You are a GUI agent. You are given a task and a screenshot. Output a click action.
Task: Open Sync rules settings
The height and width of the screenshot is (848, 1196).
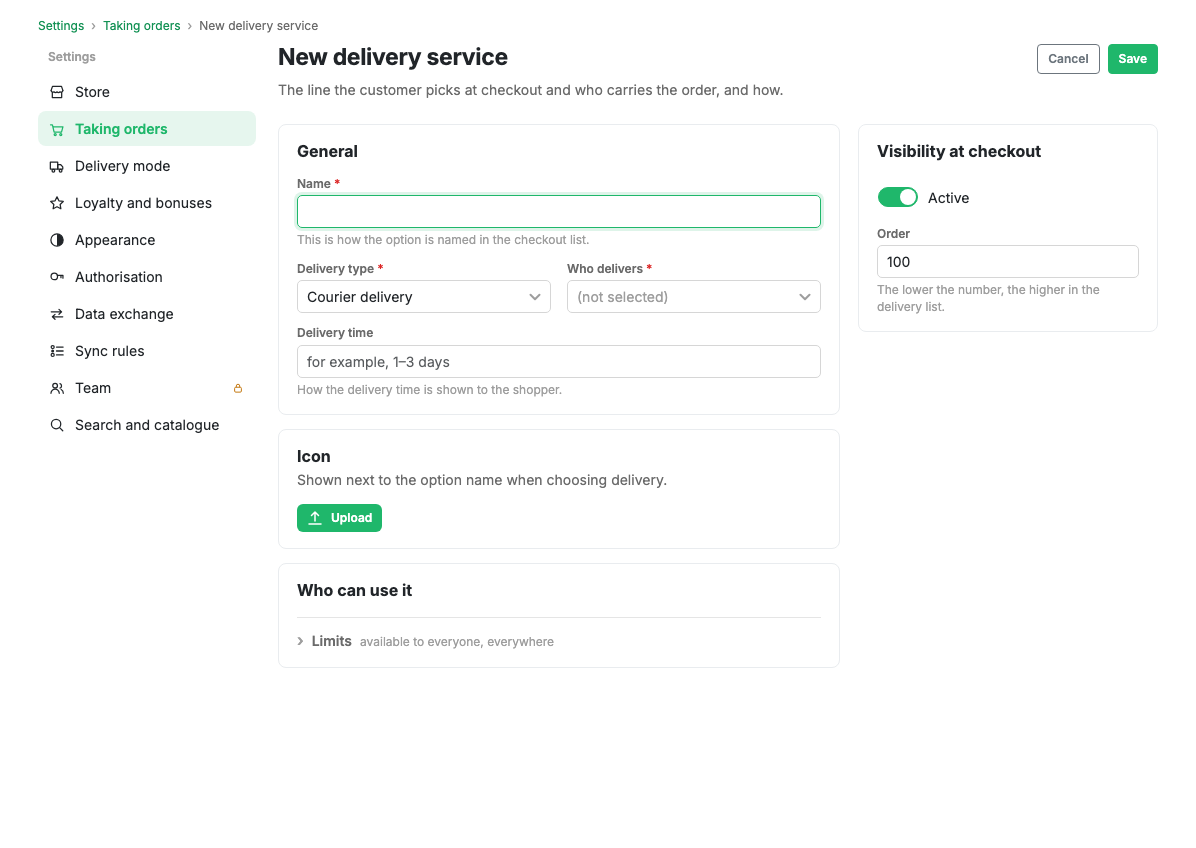click(x=146, y=352)
